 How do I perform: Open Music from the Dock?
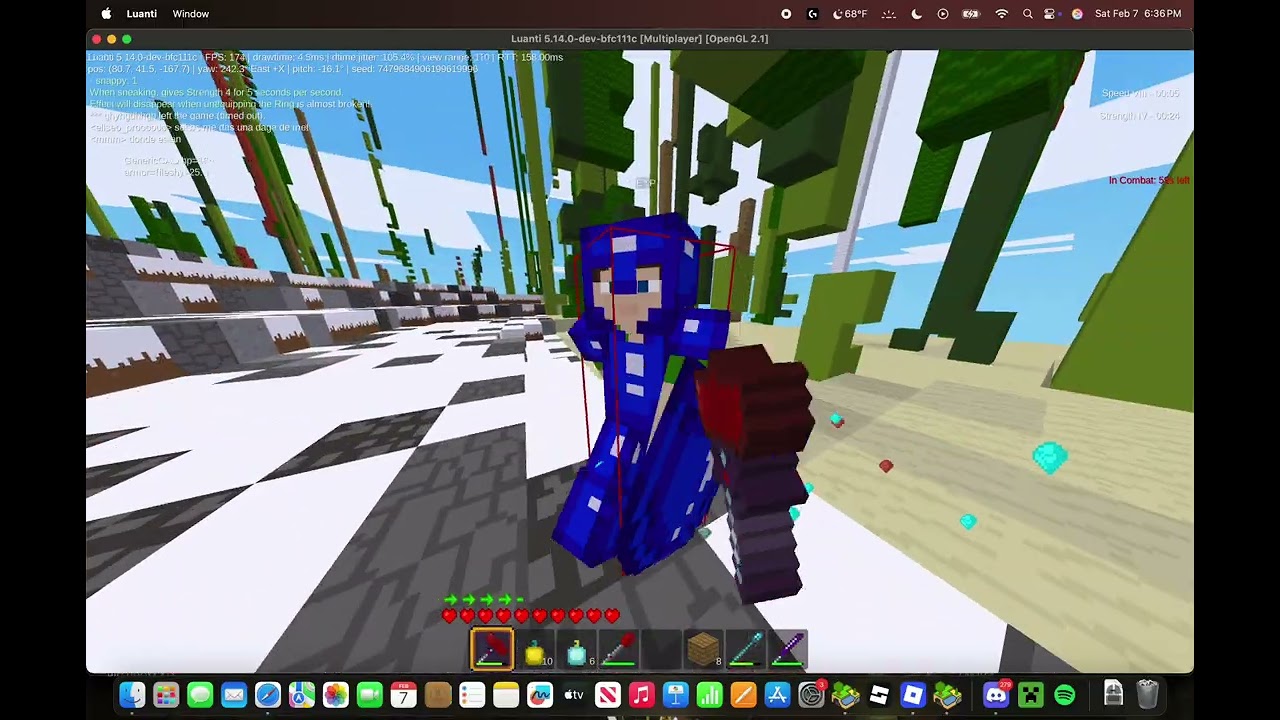(642, 695)
